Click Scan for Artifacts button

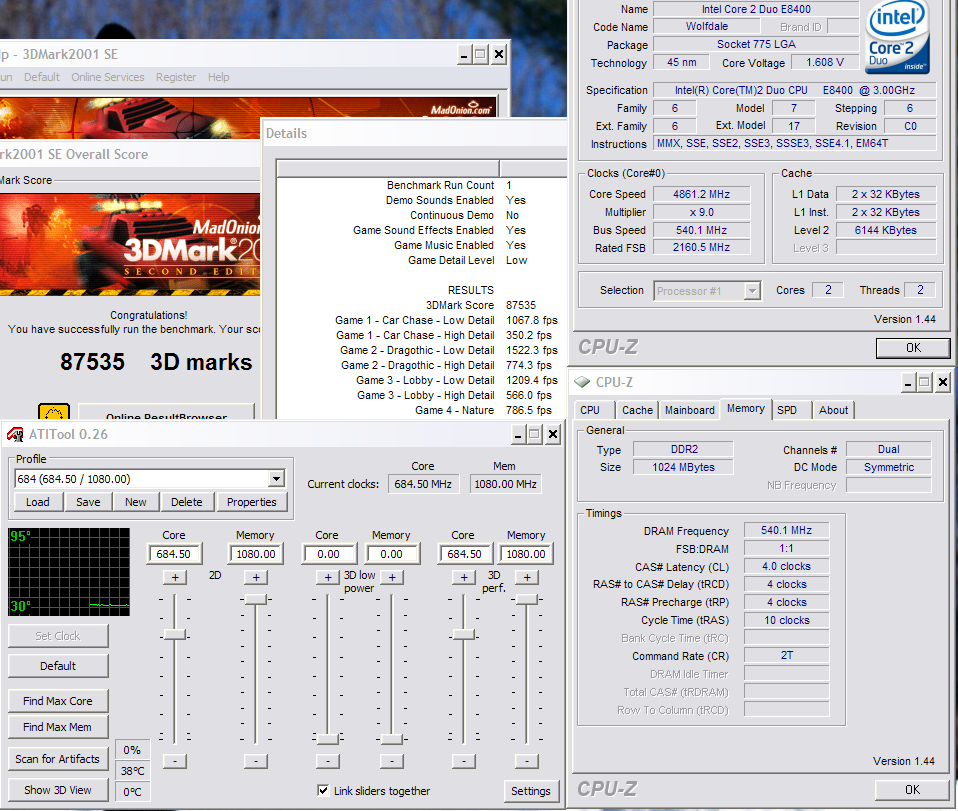click(58, 758)
